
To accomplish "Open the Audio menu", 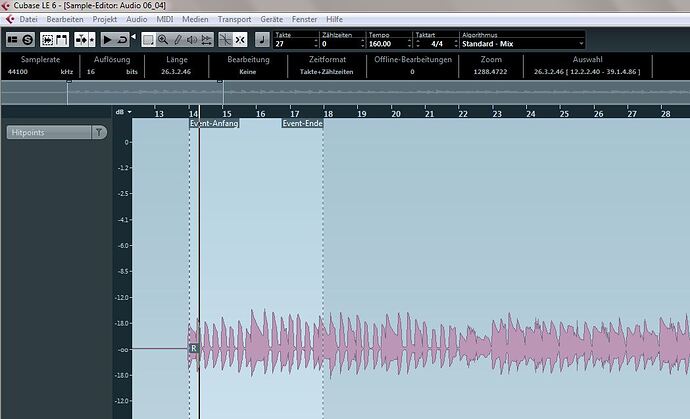I will point(136,19).
